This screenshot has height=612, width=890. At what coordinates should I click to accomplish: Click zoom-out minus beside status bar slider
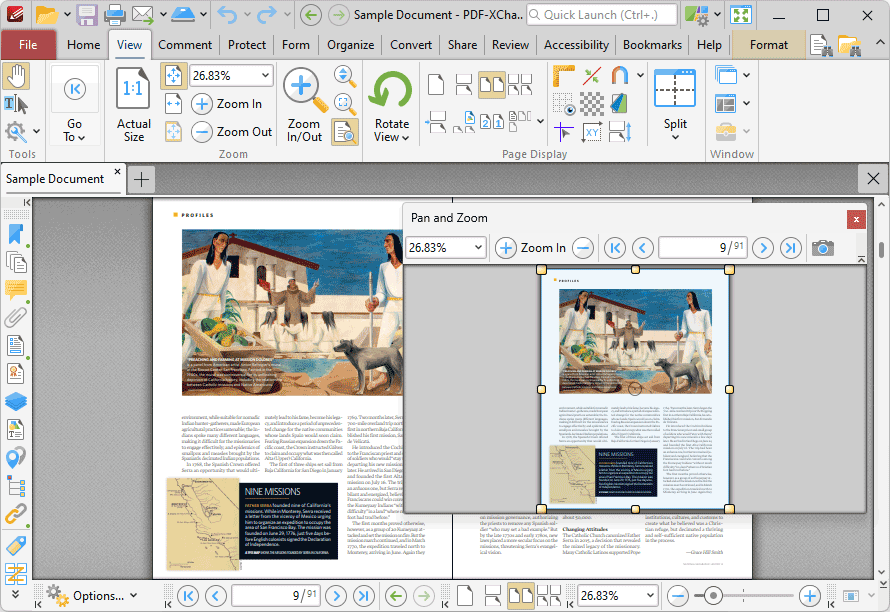point(678,596)
